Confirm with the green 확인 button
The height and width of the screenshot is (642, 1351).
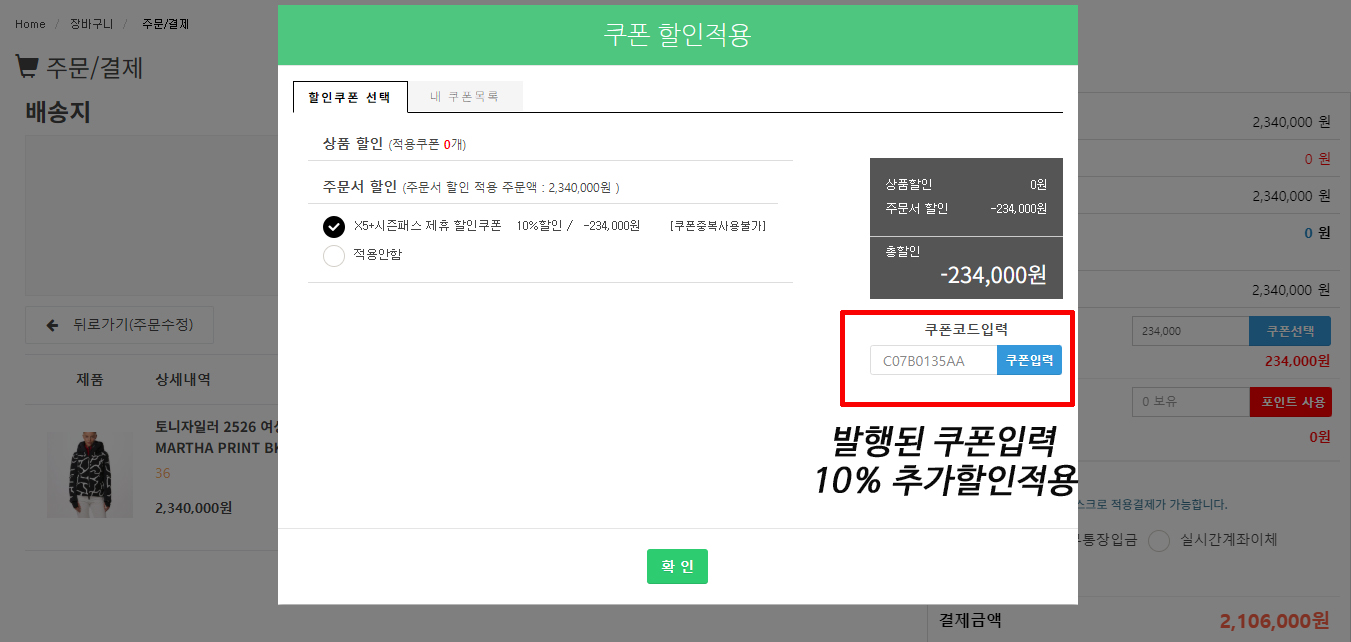tap(677, 566)
